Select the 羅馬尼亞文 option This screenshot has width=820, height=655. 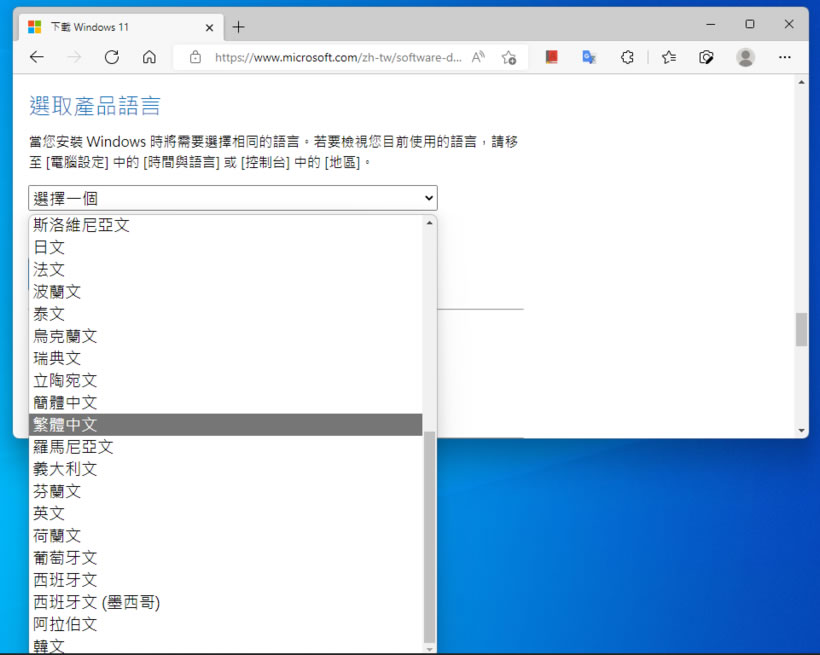(x=225, y=447)
